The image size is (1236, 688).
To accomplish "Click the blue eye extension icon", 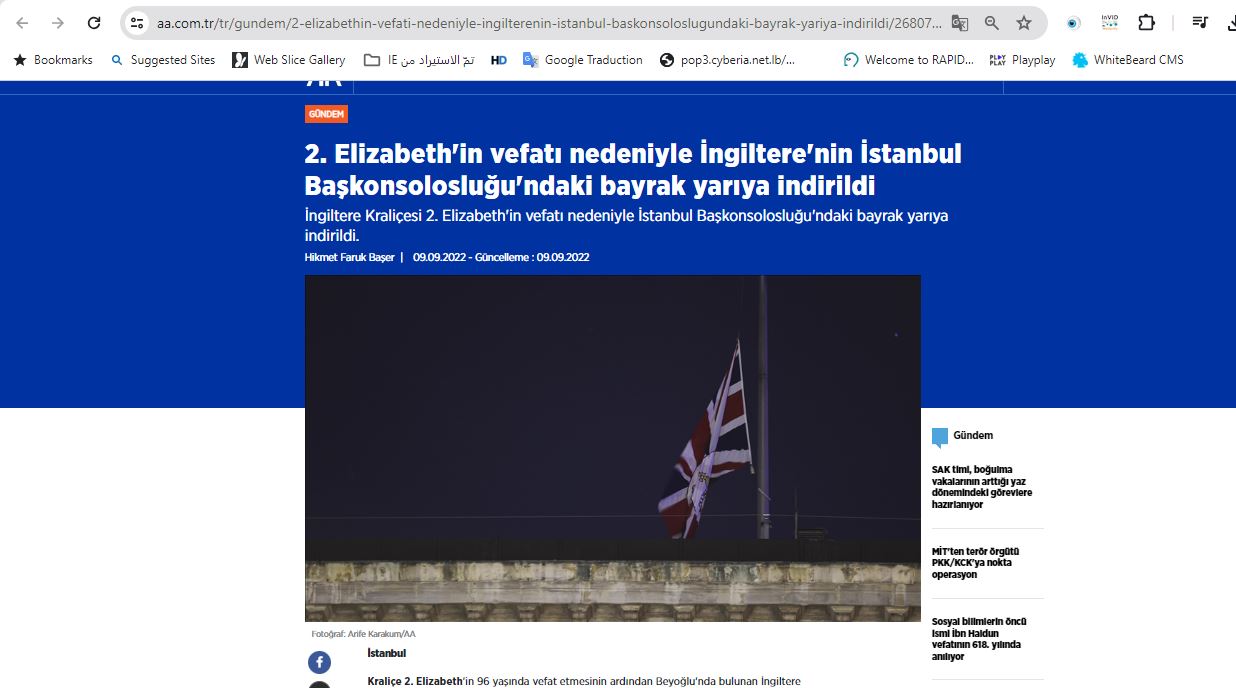I will pos(1073,23).
